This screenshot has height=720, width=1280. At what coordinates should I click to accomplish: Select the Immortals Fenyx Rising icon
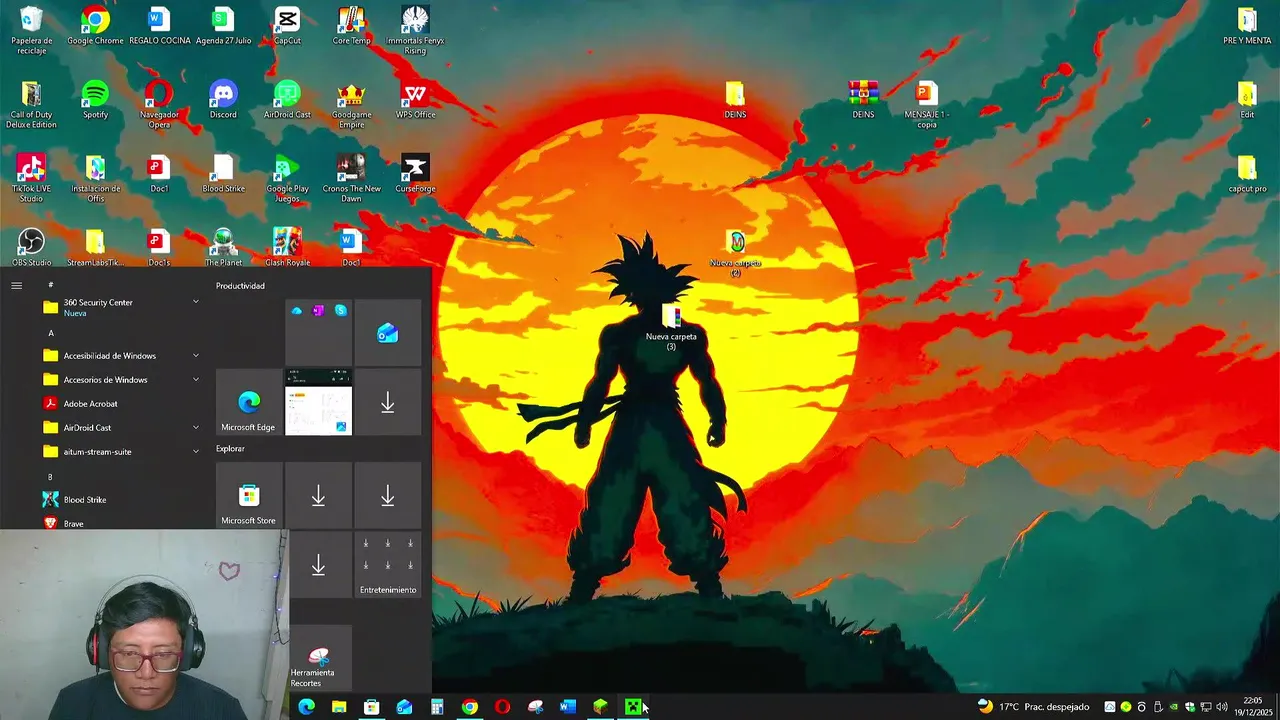tap(415, 30)
